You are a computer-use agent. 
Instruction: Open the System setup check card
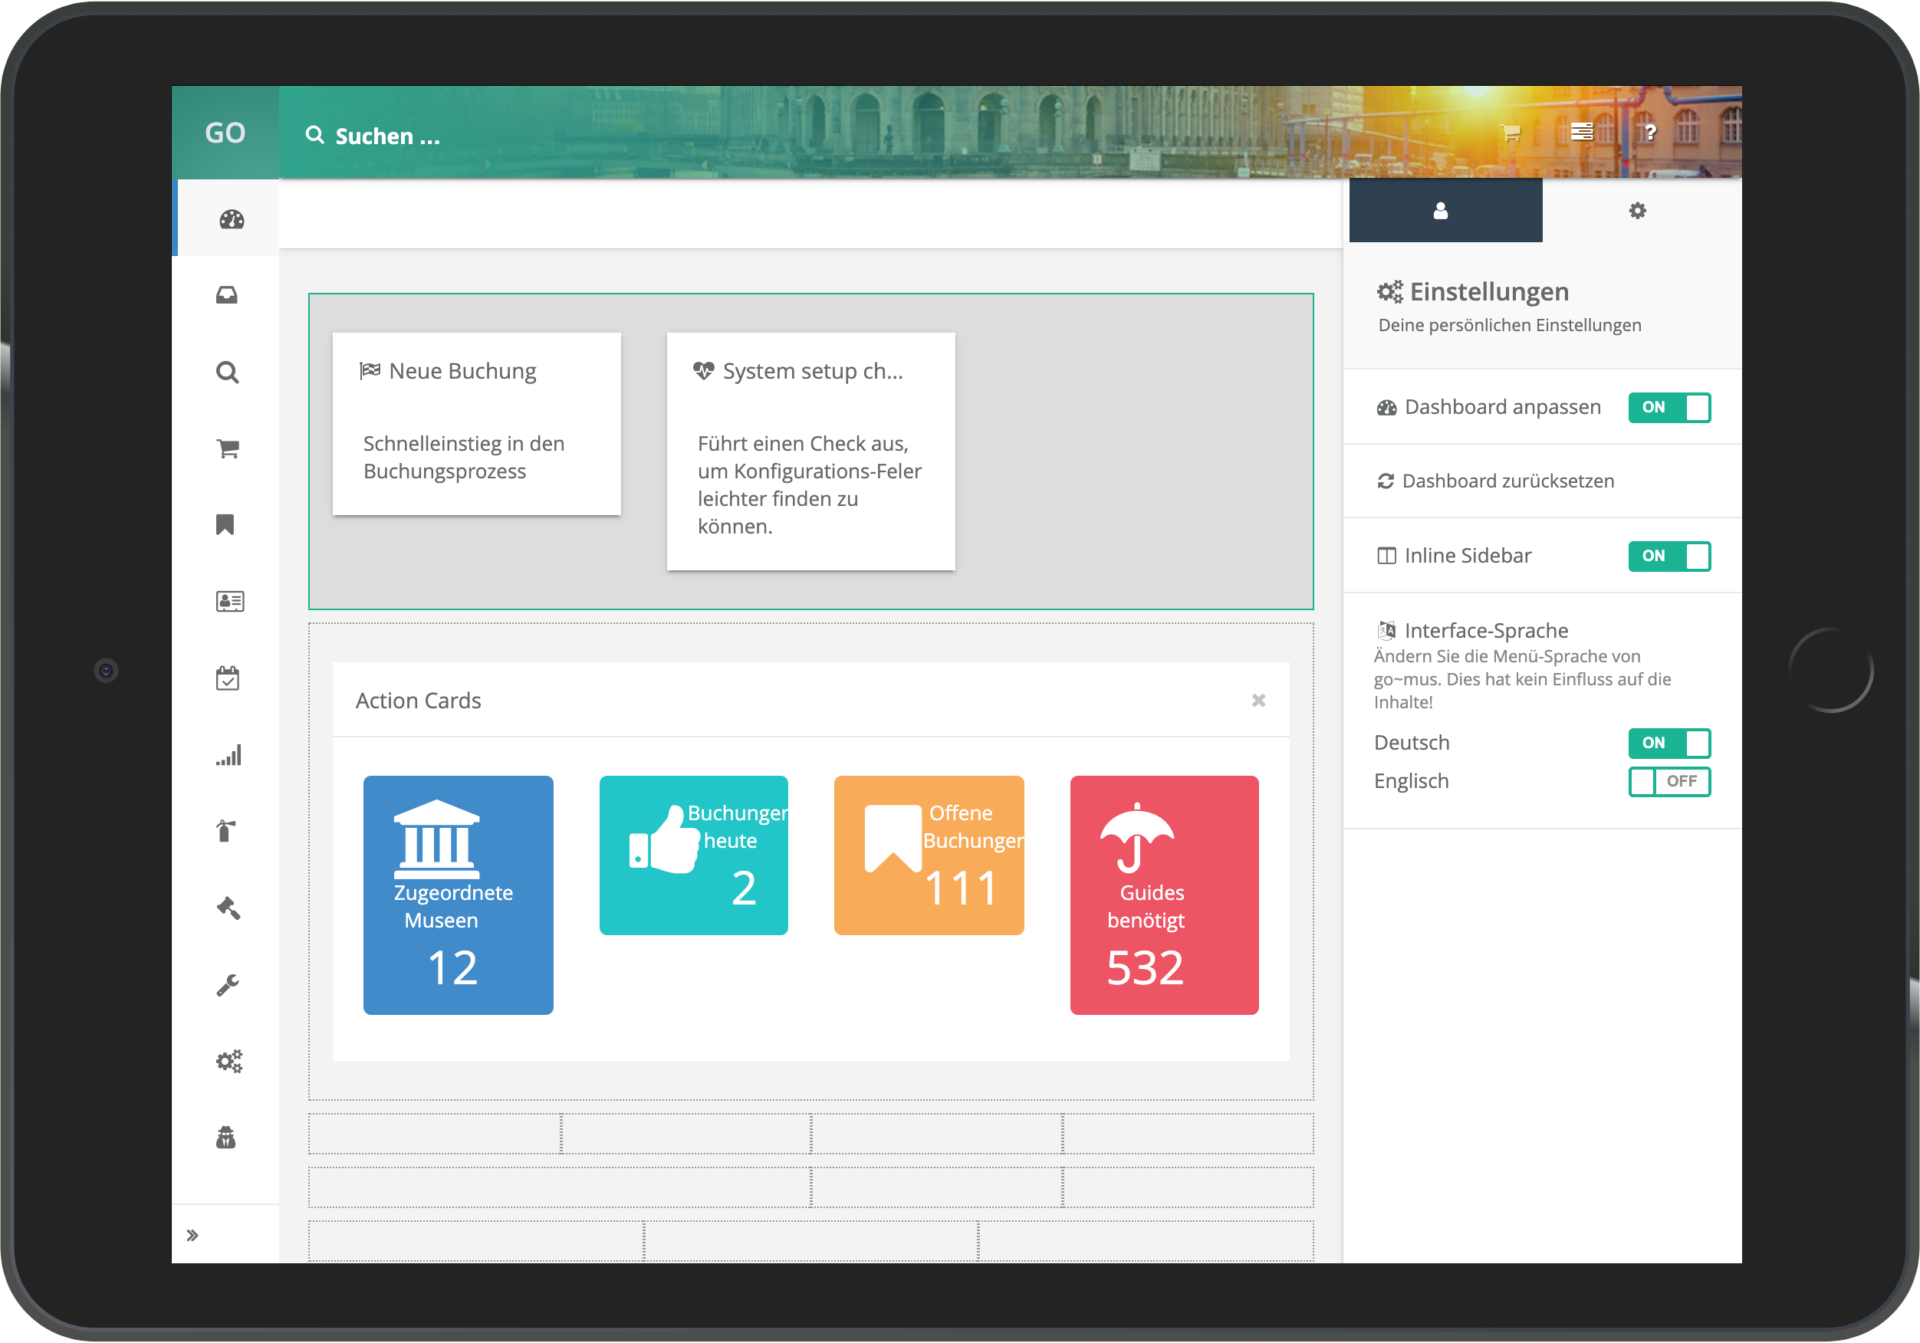tap(811, 451)
